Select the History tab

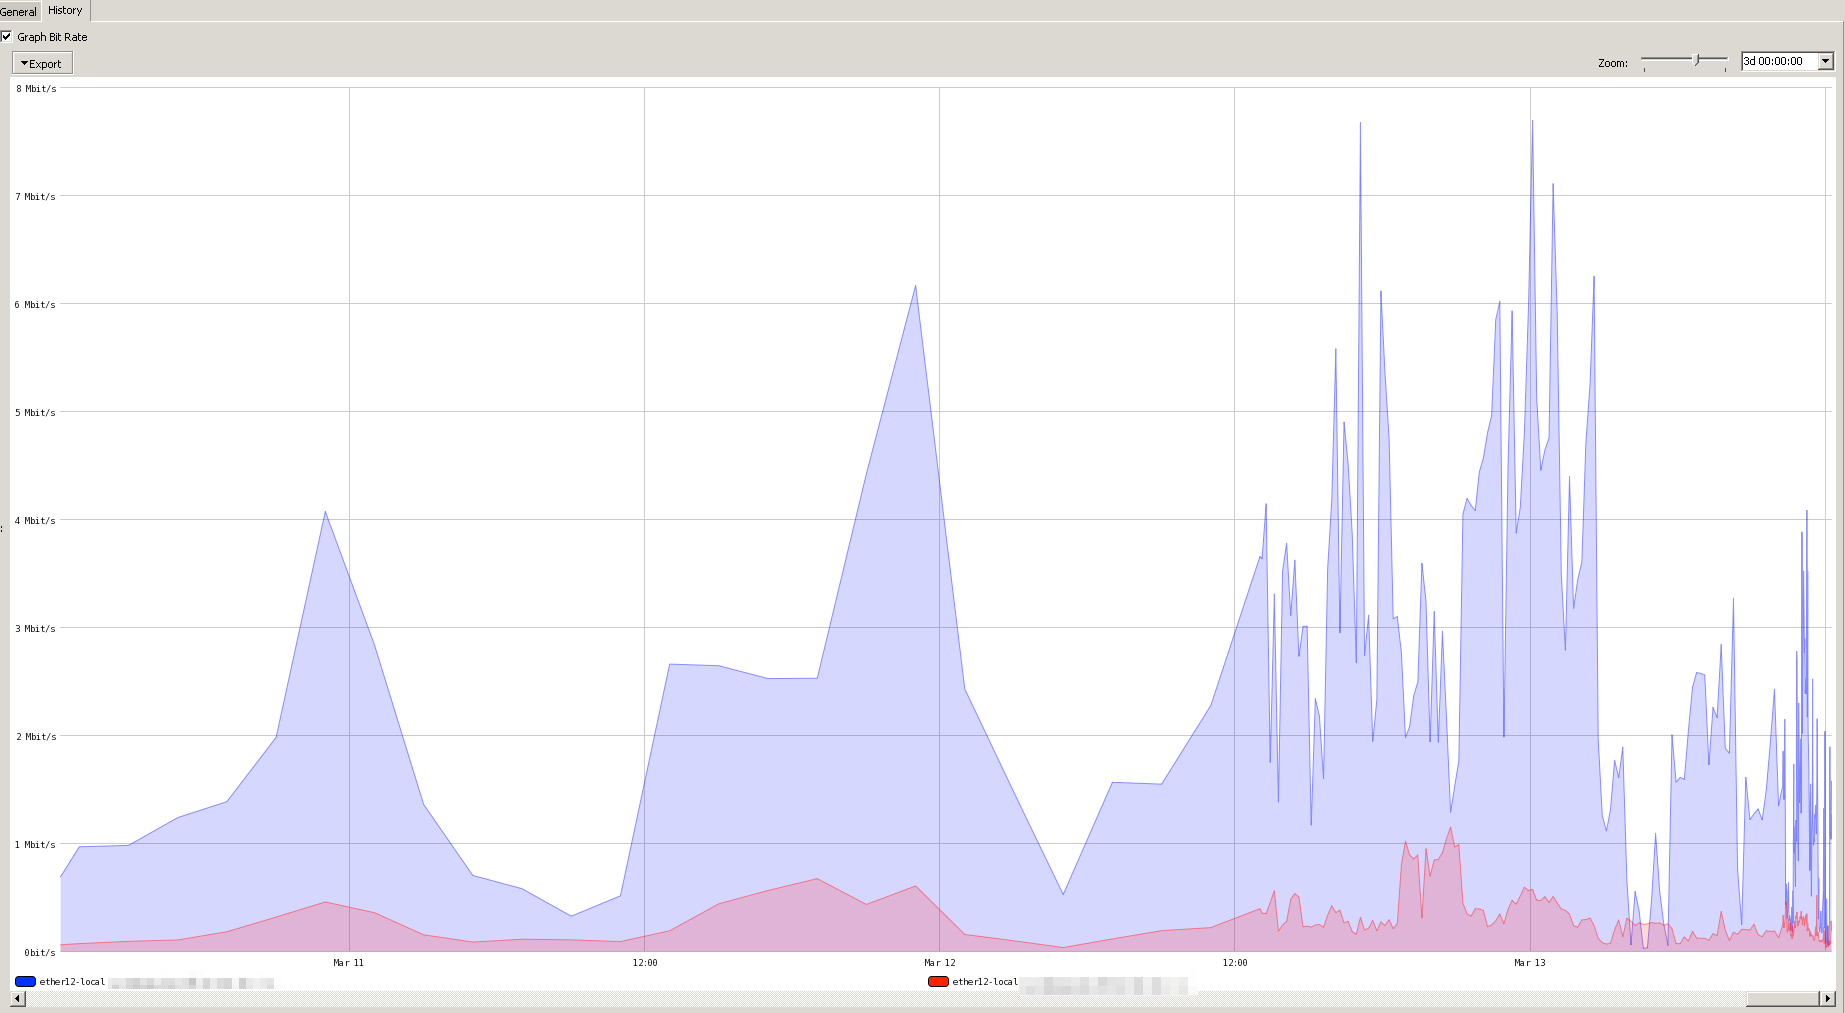[65, 10]
